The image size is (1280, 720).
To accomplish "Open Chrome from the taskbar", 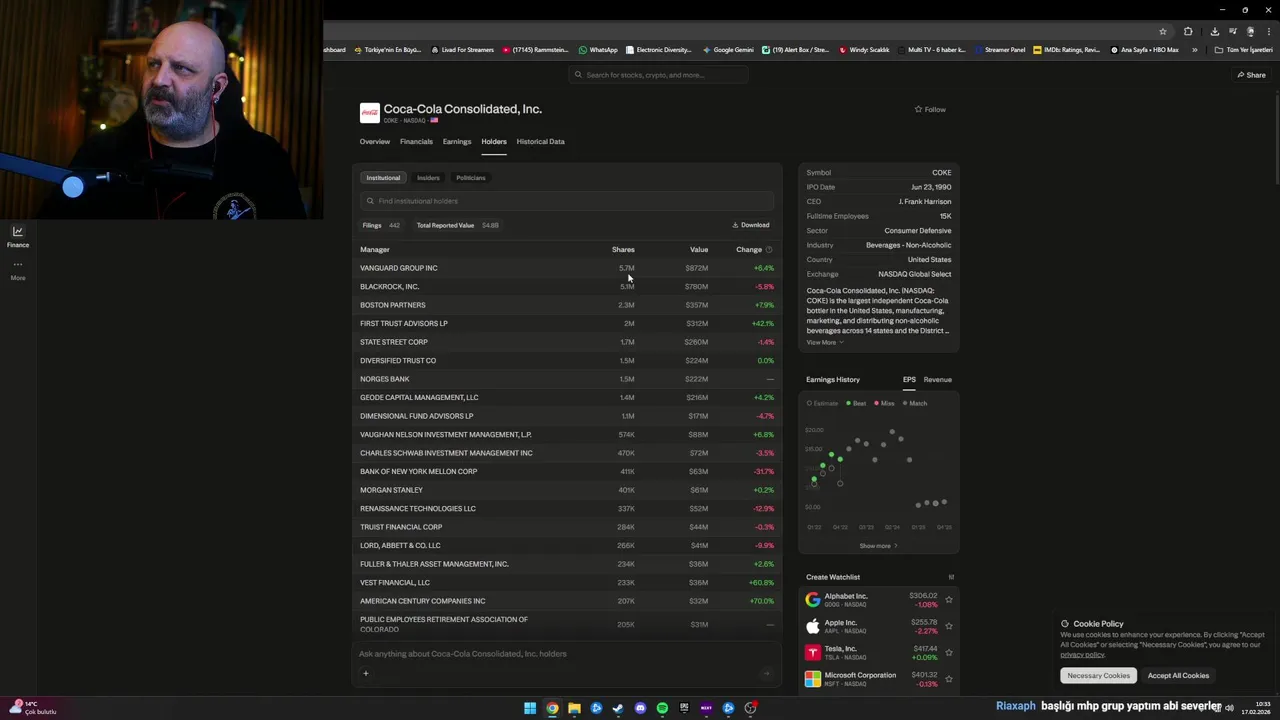I will coord(552,708).
